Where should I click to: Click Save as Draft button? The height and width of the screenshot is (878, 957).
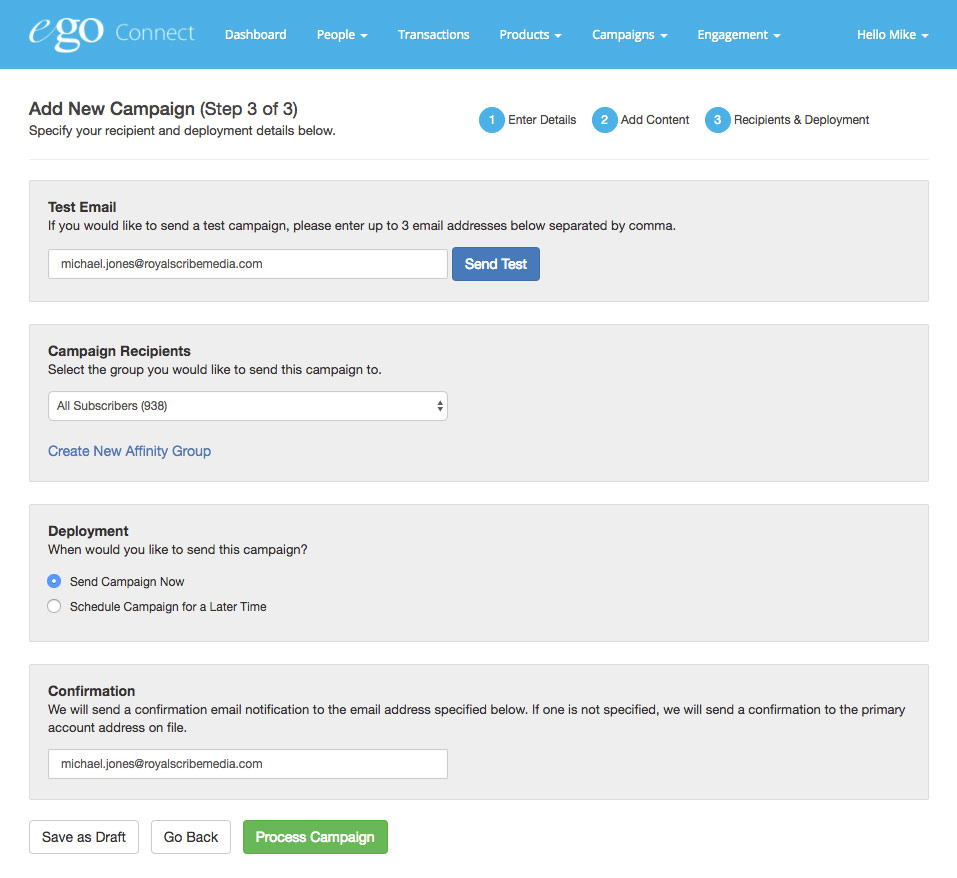[84, 837]
